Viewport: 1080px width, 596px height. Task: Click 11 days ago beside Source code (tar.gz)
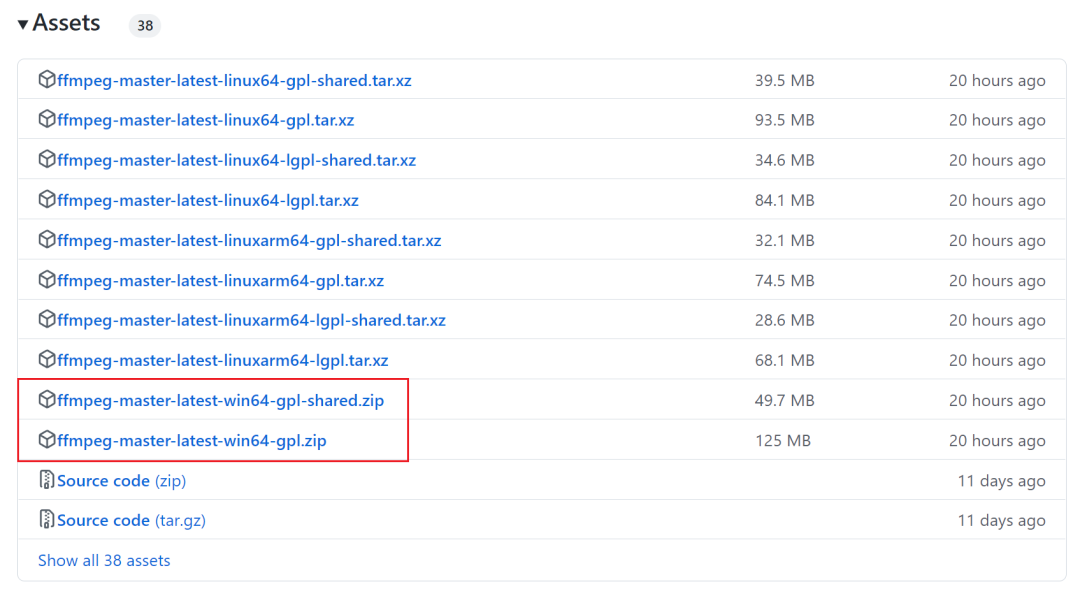click(1001, 521)
